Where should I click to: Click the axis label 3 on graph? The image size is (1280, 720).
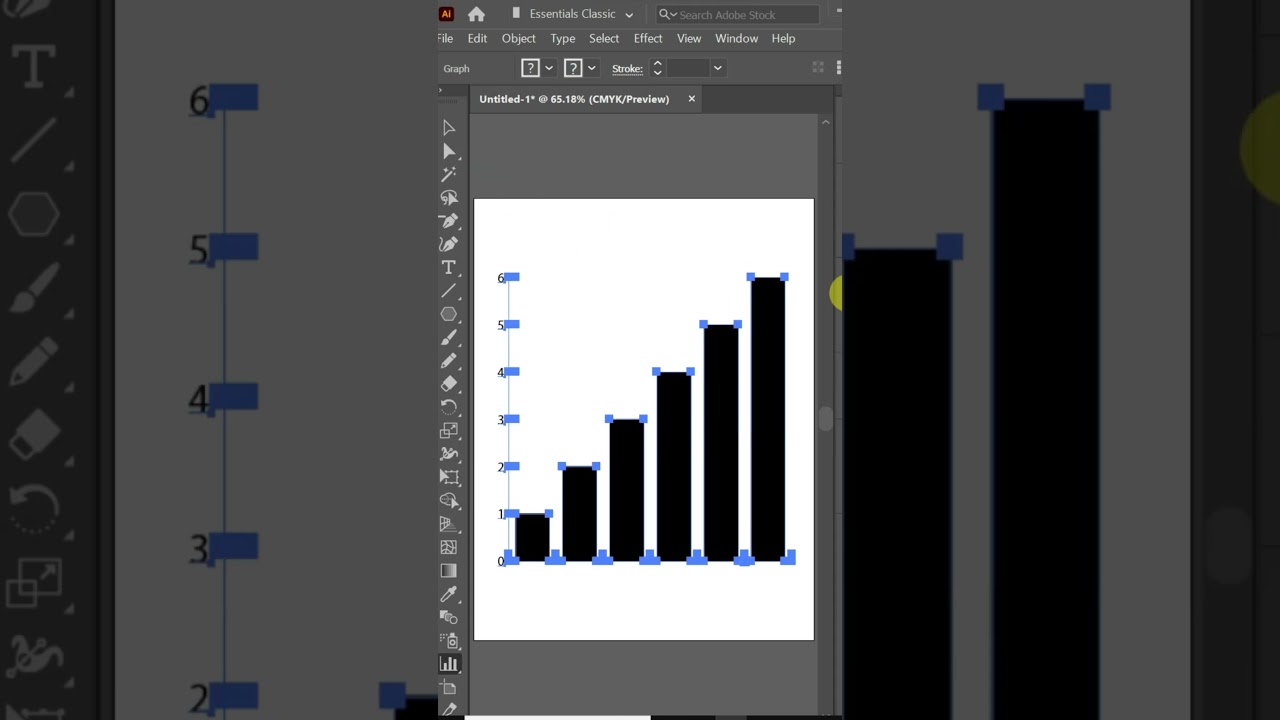[501, 420]
